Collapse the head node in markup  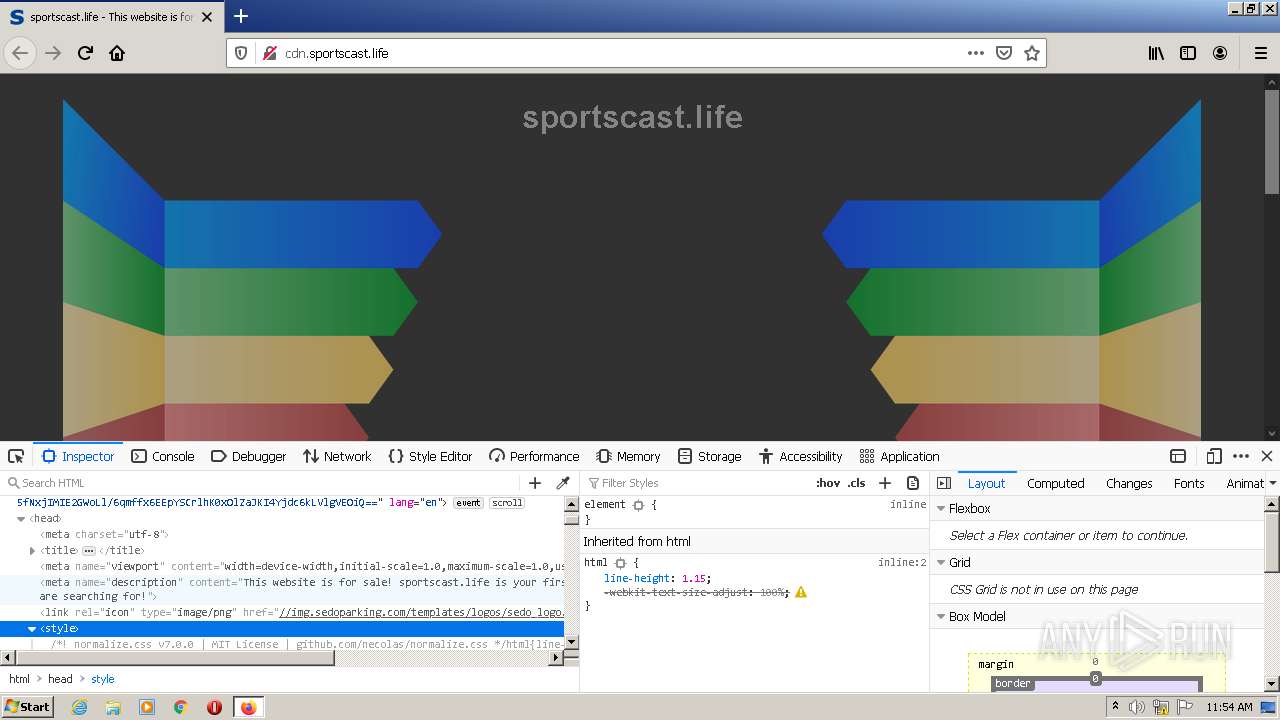coord(21,519)
